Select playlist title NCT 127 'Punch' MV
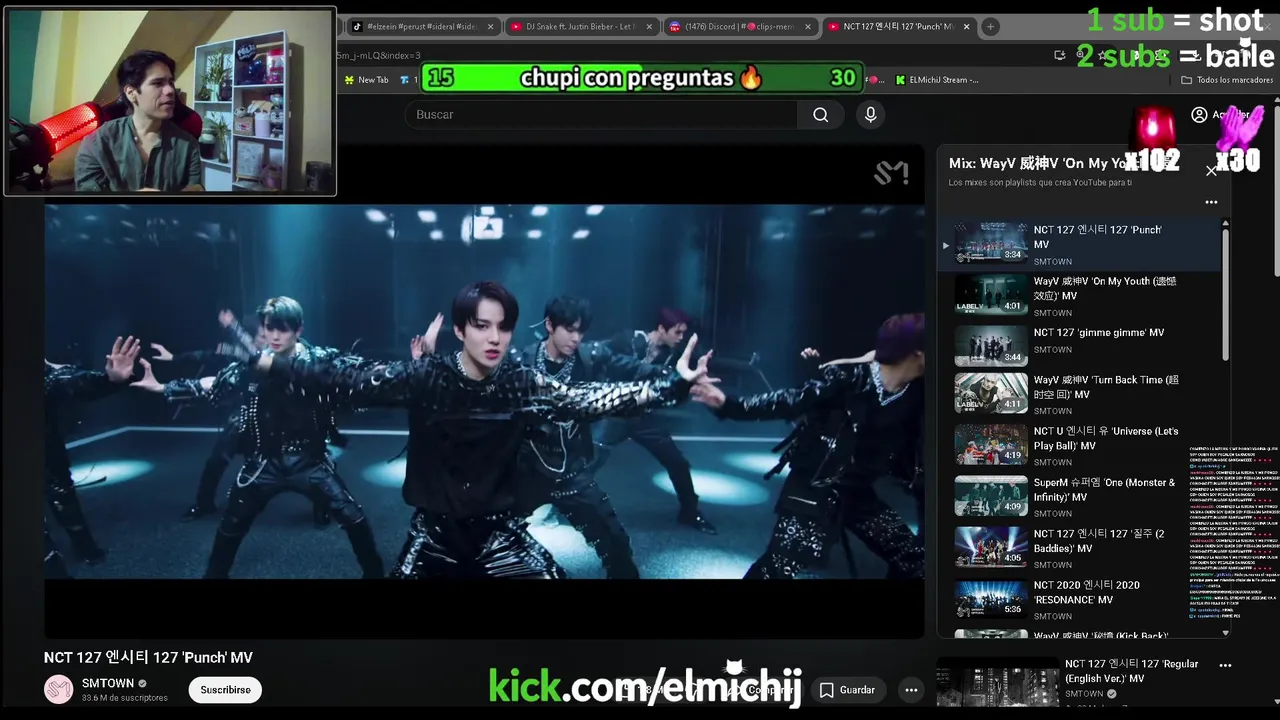 click(x=1097, y=237)
